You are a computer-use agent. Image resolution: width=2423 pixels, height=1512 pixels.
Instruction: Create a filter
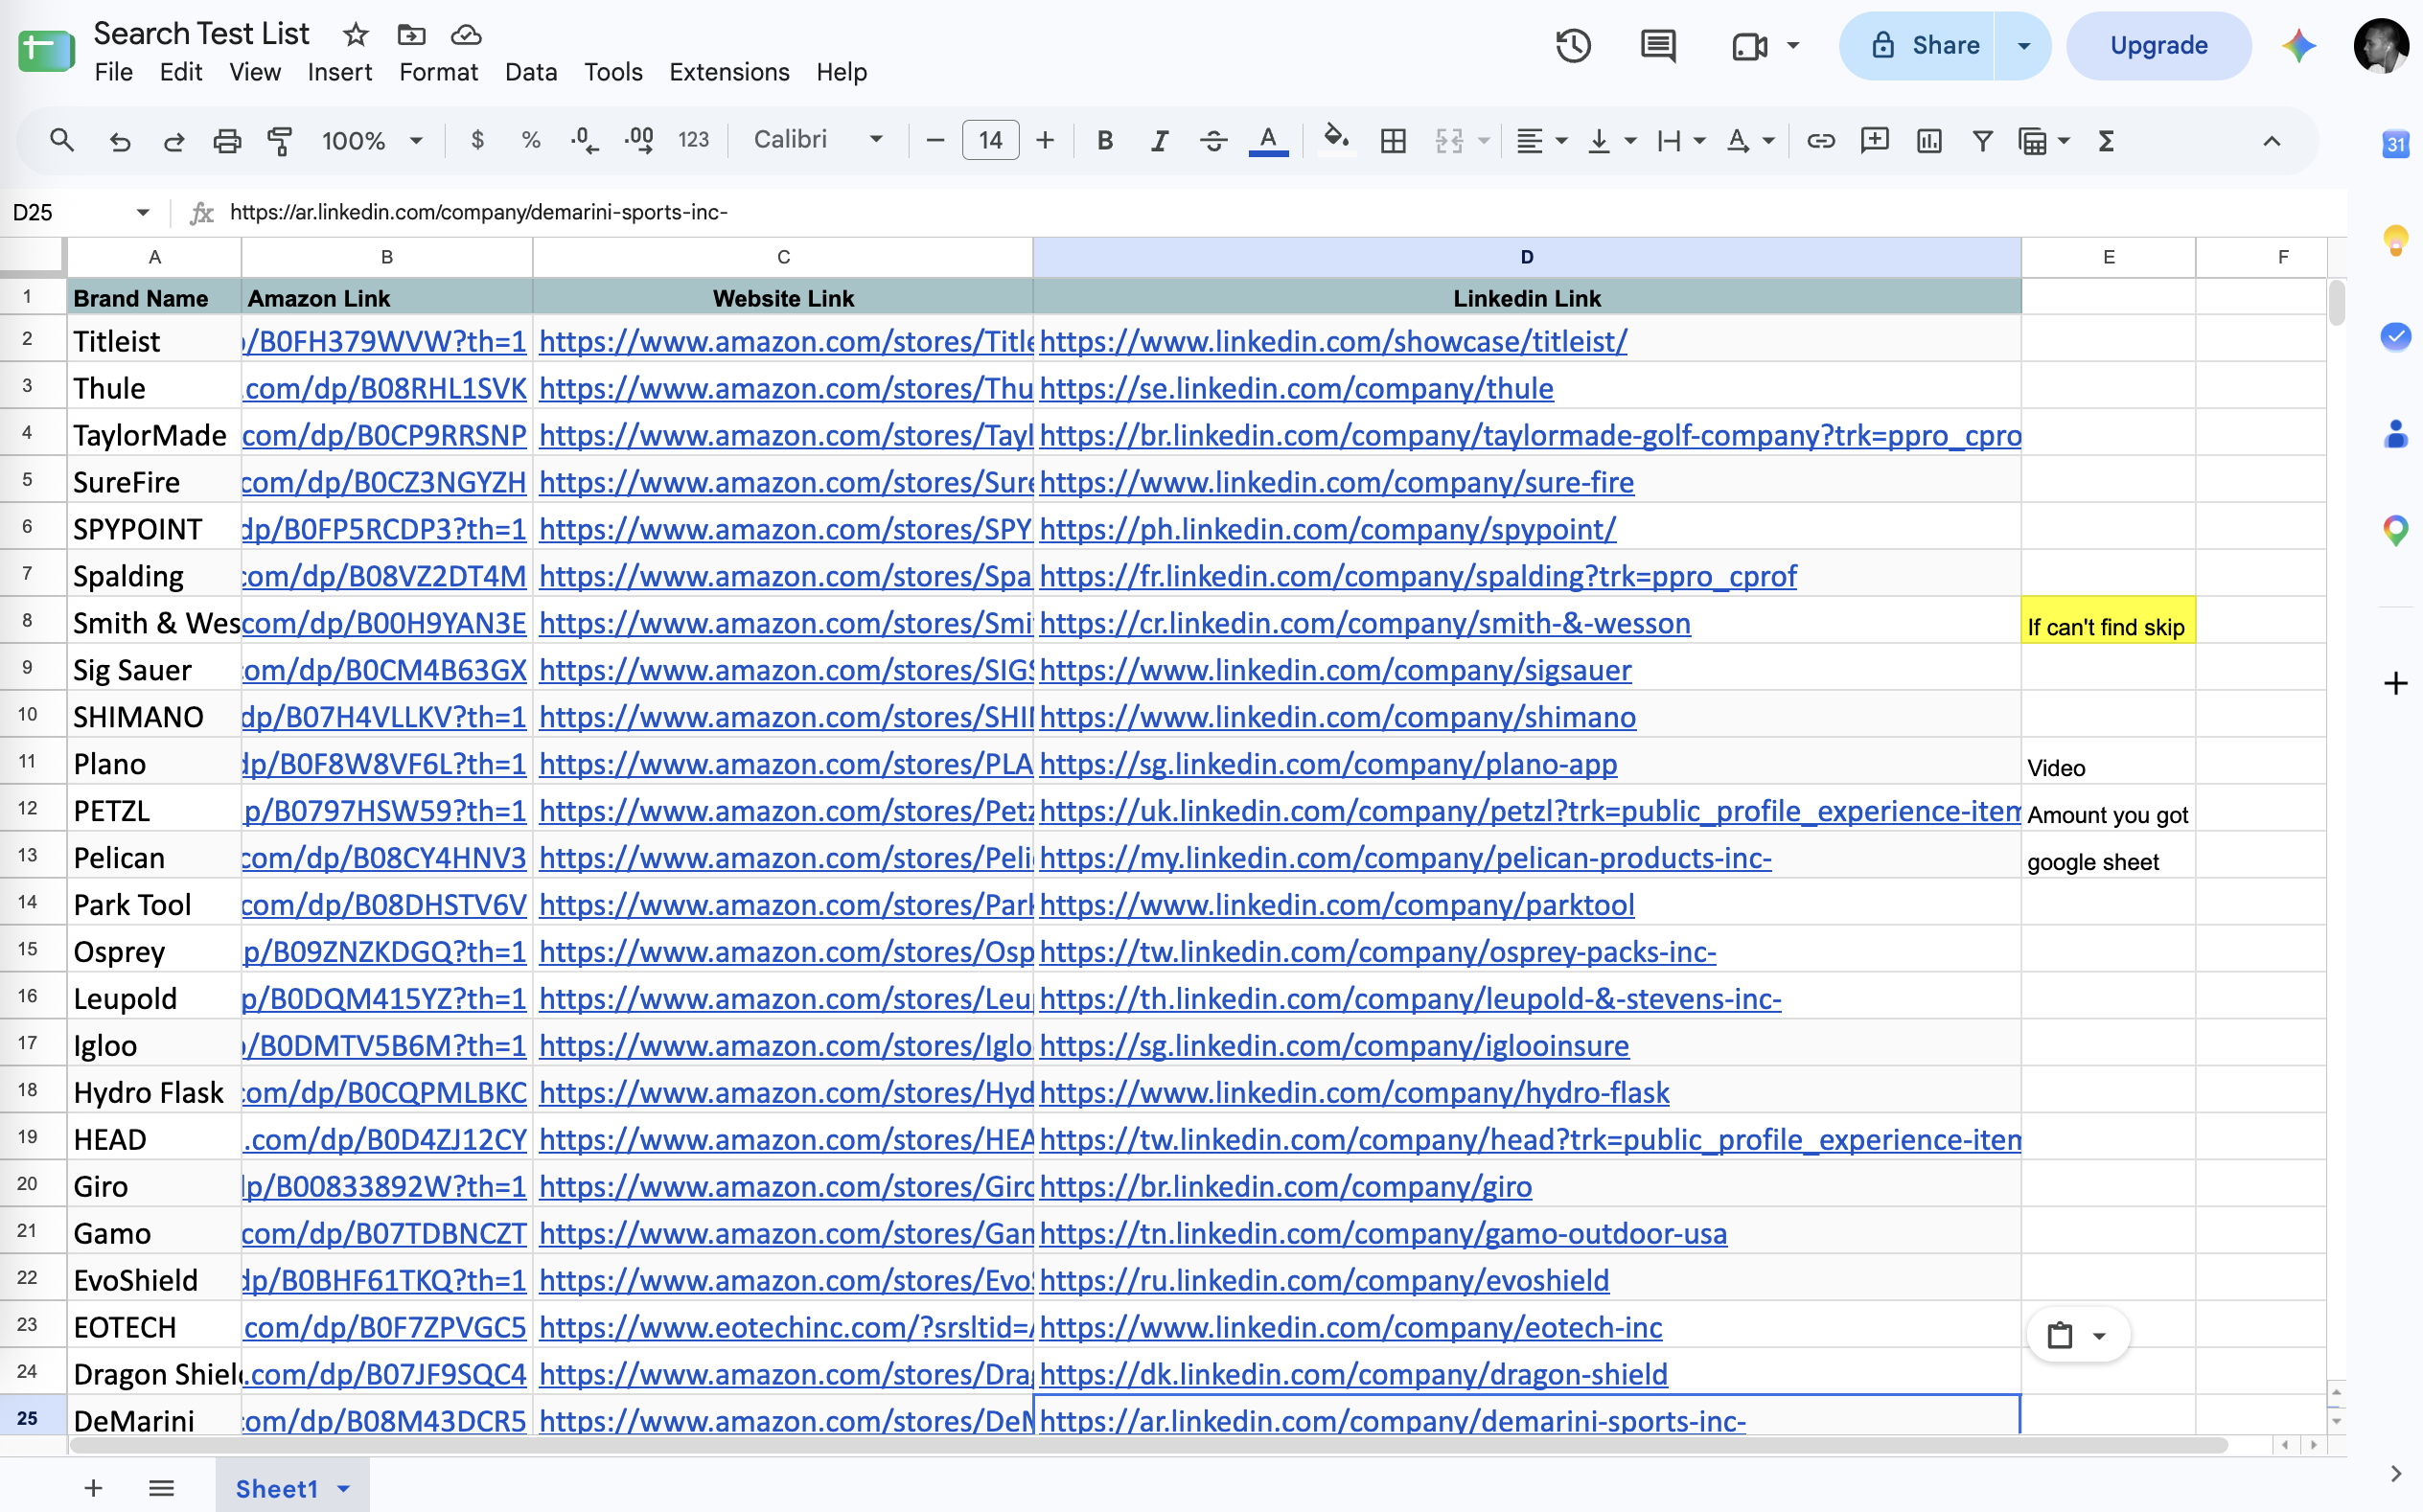pyautogui.click(x=1982, y=141)
